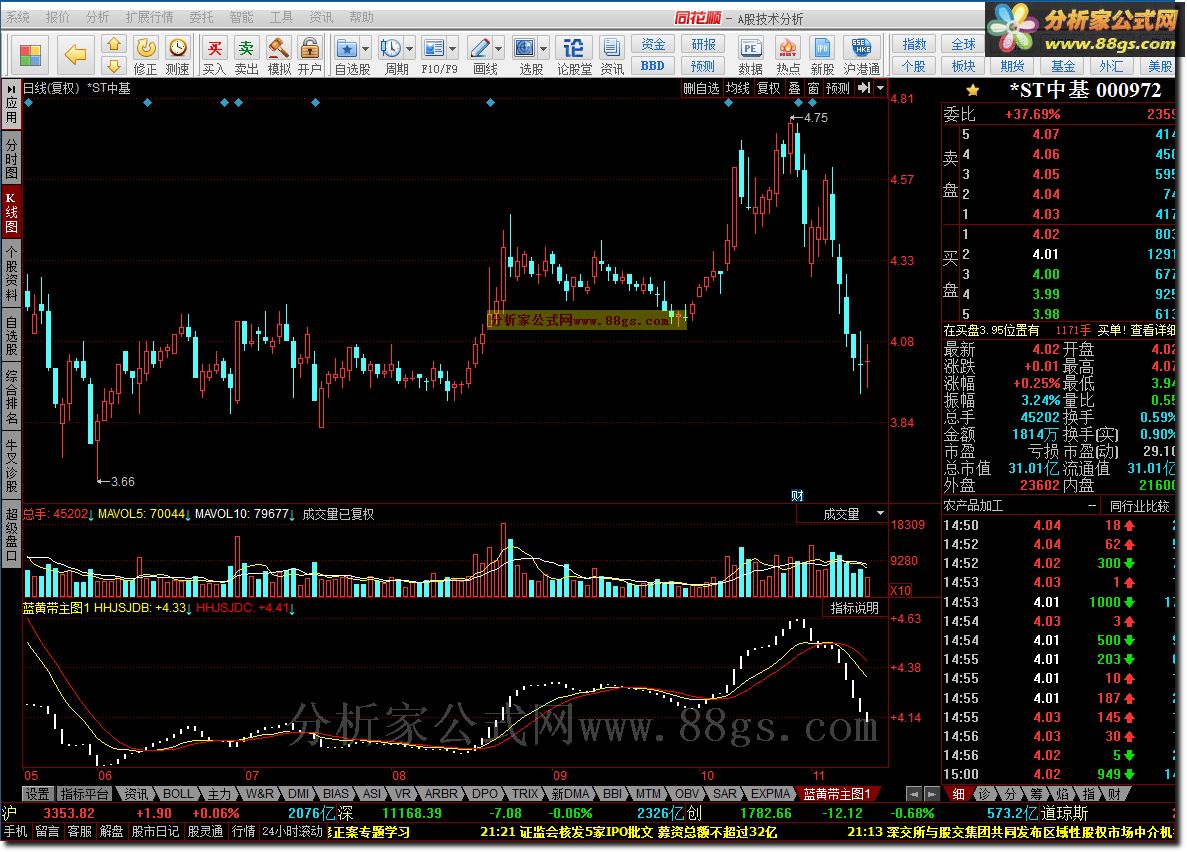This screenshot has width=1187, height=852.
Task: Switch to K线图 candlestick view in sidebar
Action: (11, 213)
